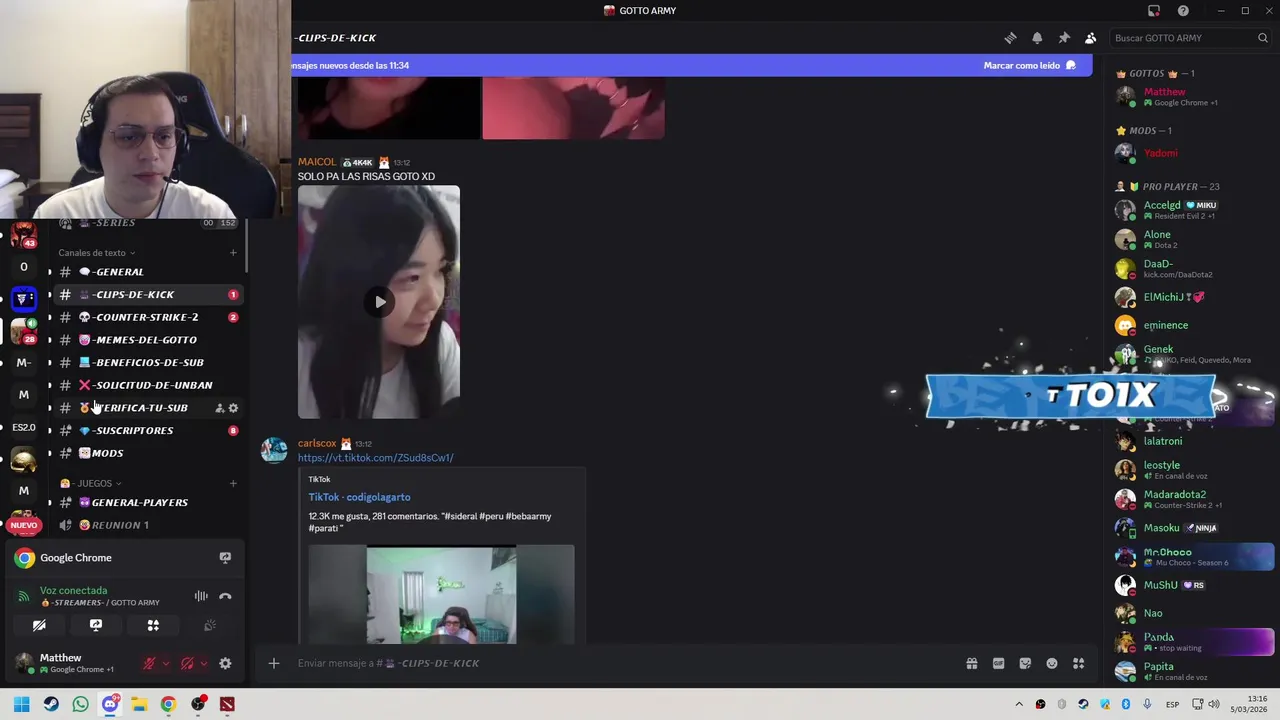Image resolution: width=1280 pixels, height=720 pixels.
Task: Open the Help question mark icon
Action: 1183,11
